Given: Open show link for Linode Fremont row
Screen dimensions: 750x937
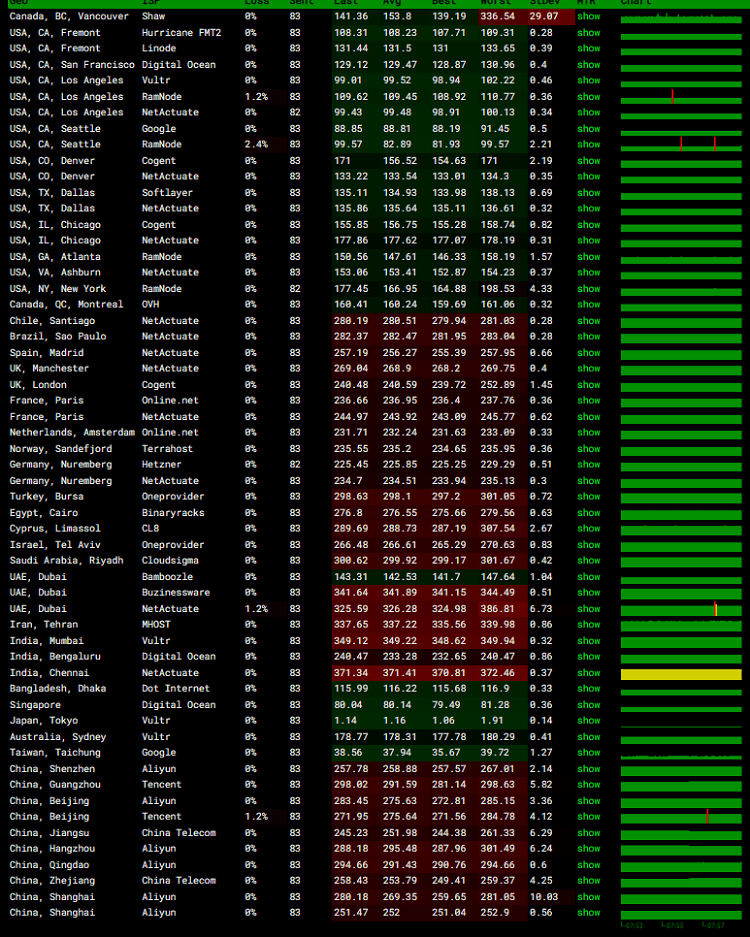Looking at the screenshot, I should [589, 48].
